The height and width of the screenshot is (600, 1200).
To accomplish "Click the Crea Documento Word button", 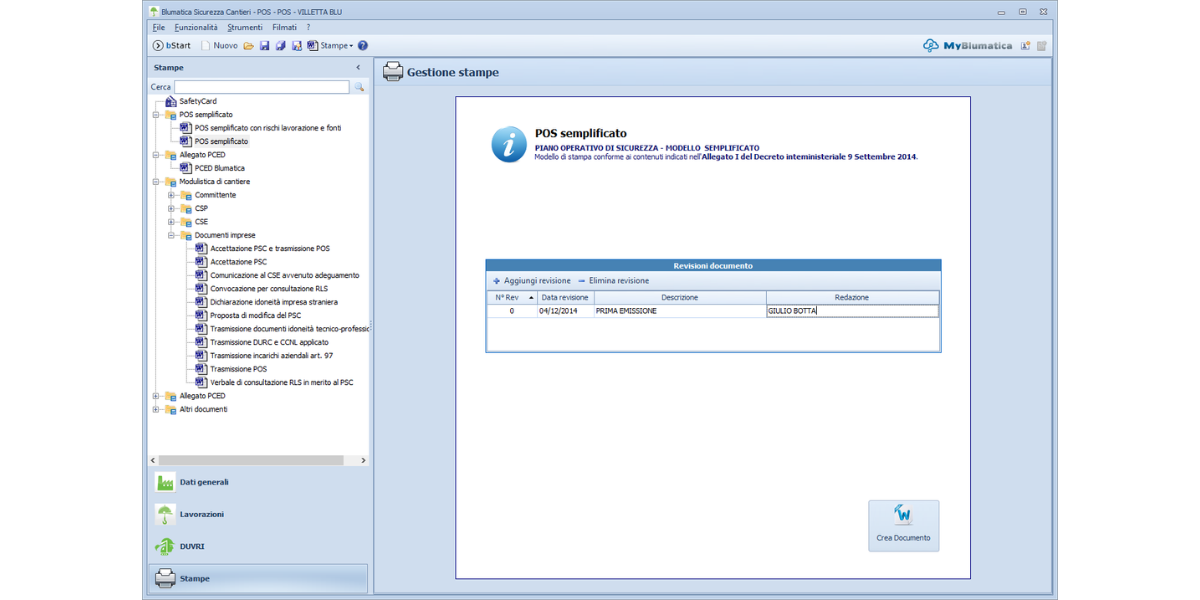I will tap(903, 525).
